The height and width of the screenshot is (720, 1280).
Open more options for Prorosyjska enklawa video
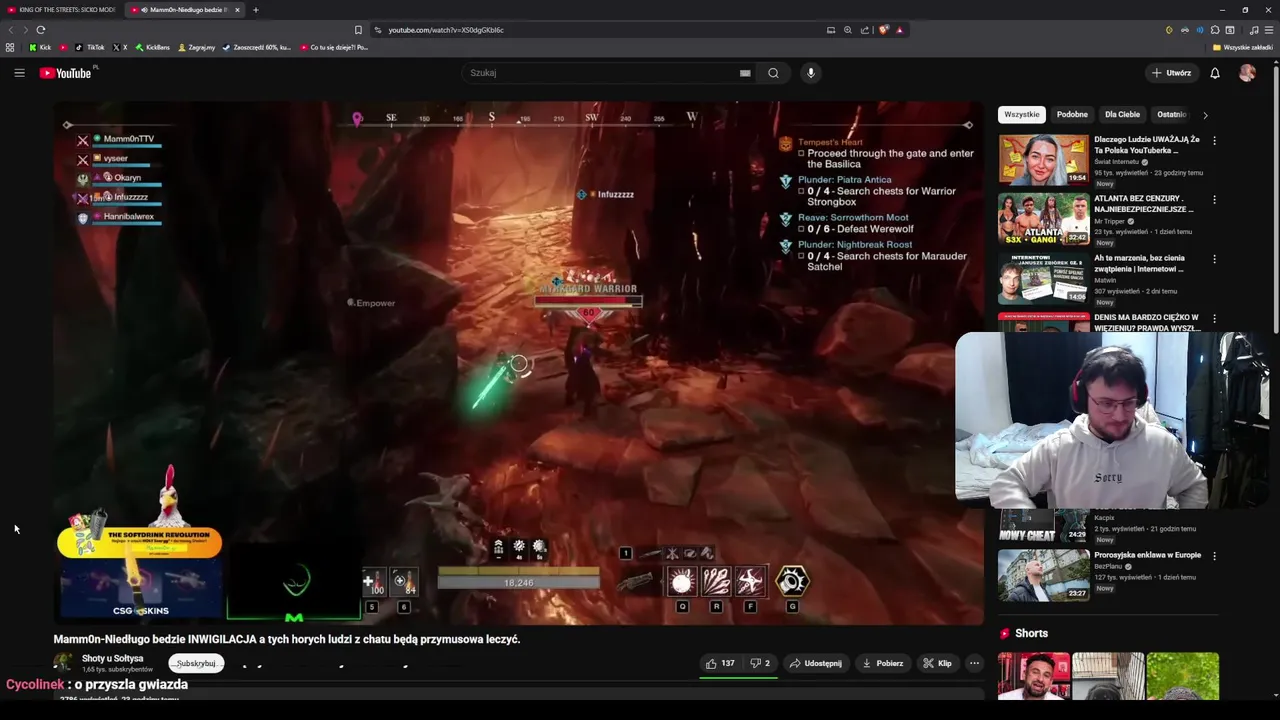(x=1214, y=556)
